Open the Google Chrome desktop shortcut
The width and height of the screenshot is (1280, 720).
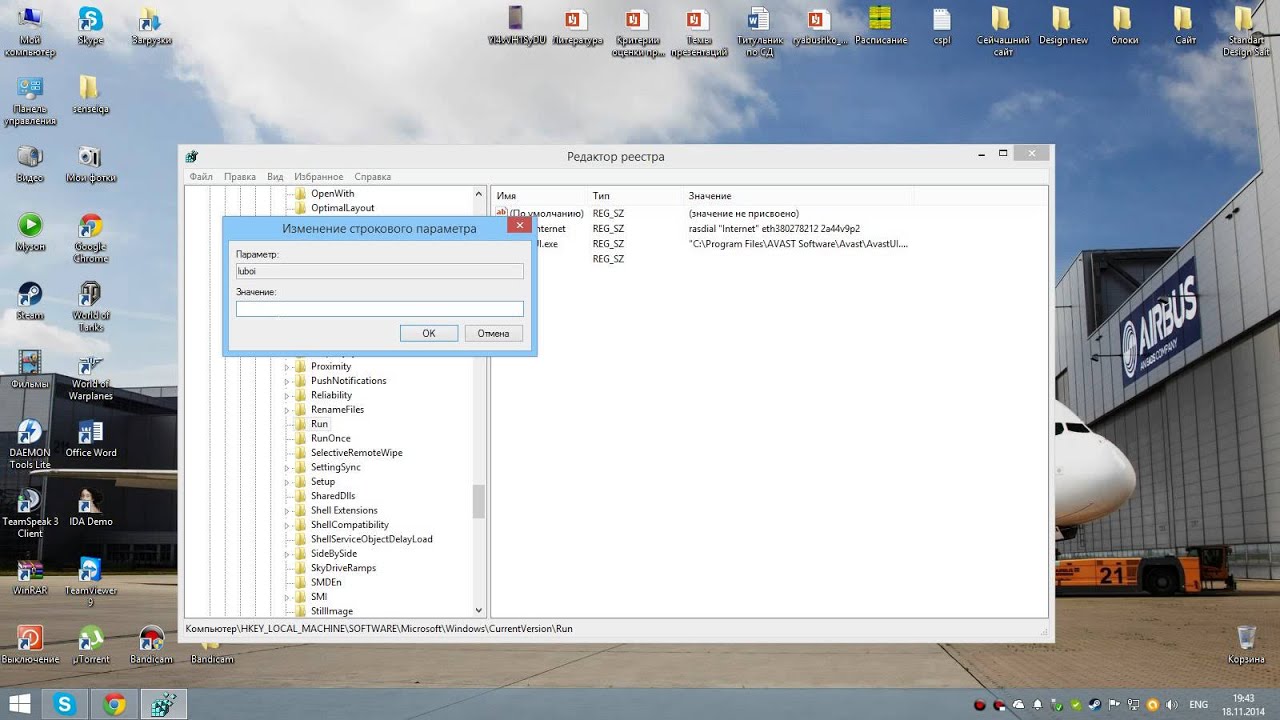[x=90, y=238]
